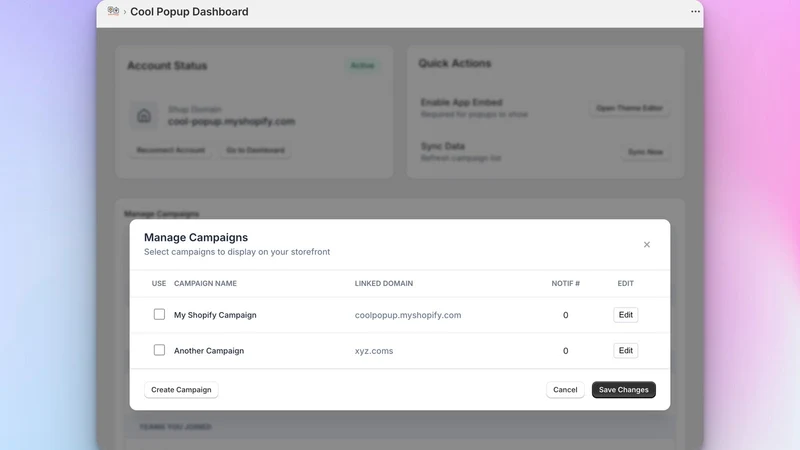Click the blurred Sync Now button

pos(645,152)
